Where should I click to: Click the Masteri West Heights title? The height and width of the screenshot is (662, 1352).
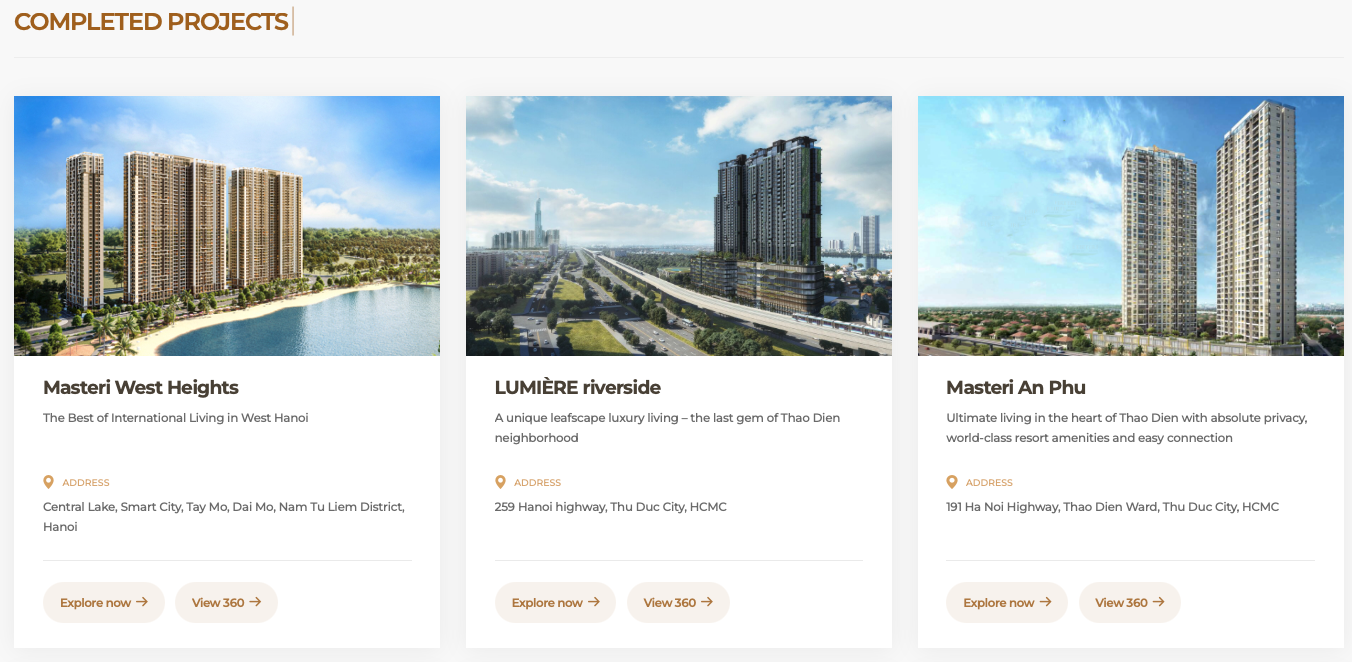coord(141,387)
